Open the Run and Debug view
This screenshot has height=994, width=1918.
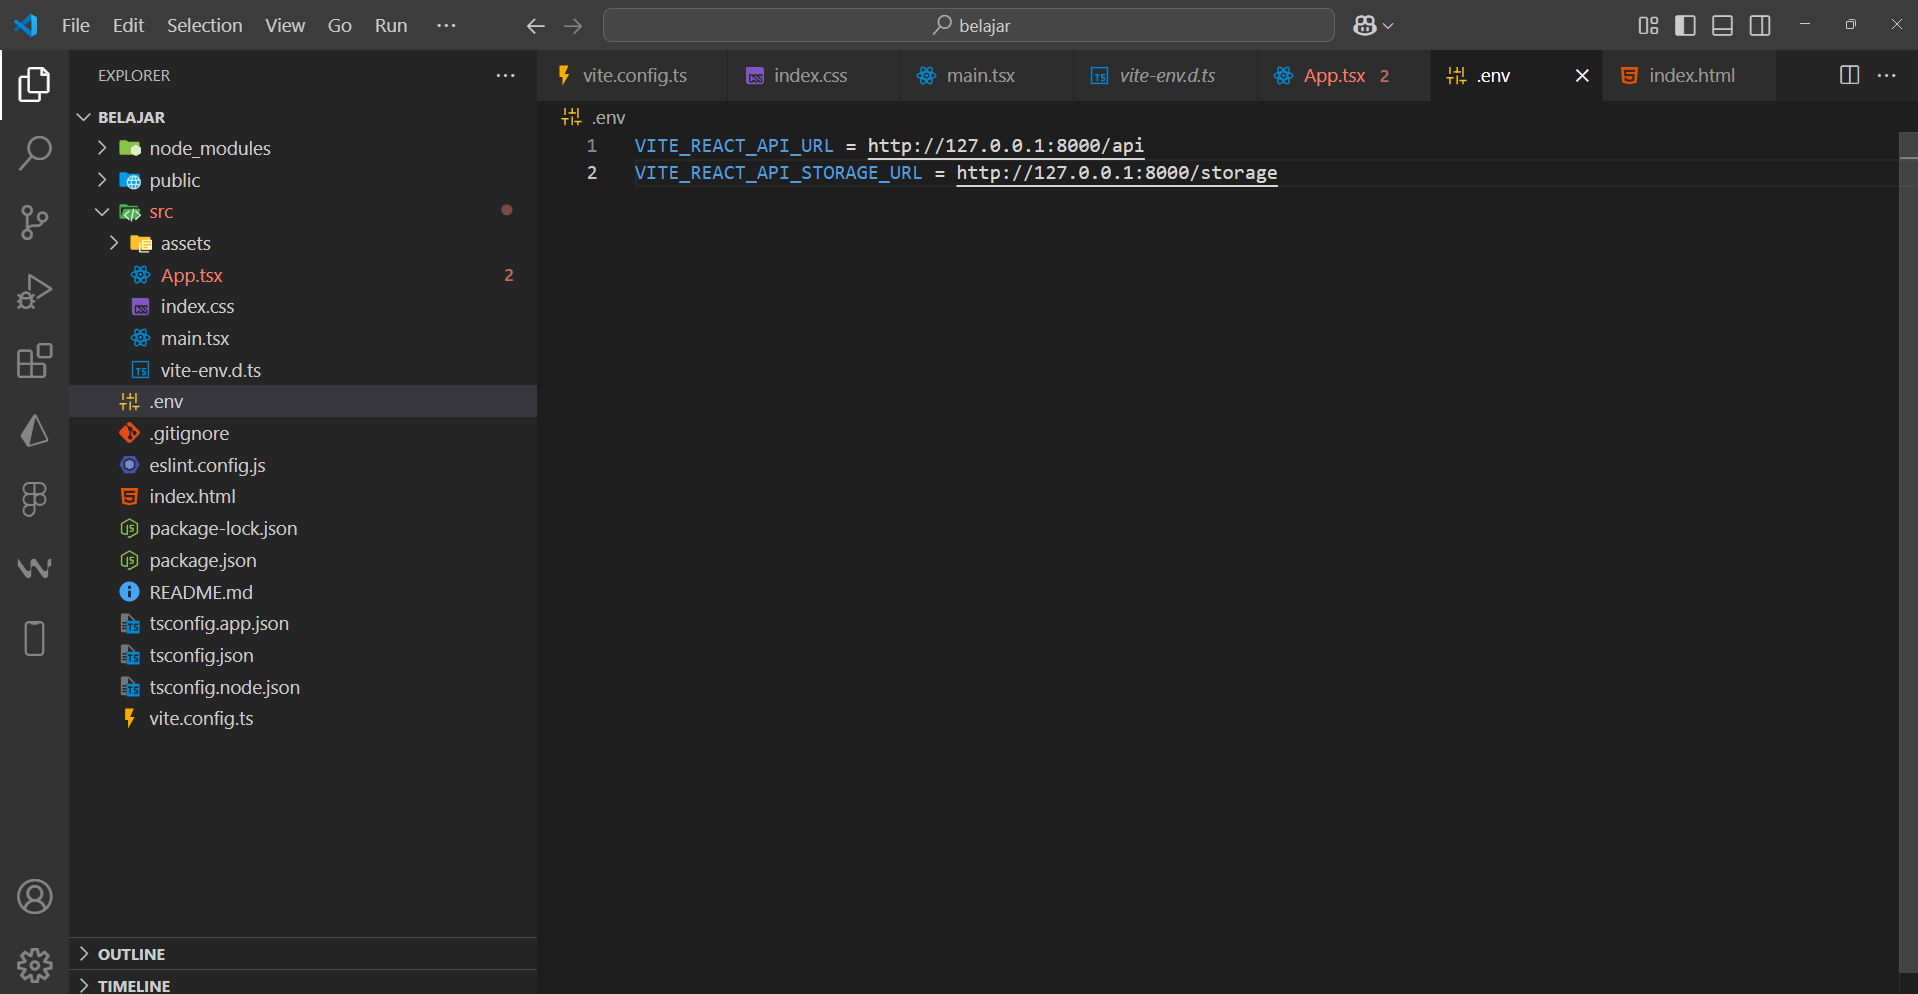[34, 292]
